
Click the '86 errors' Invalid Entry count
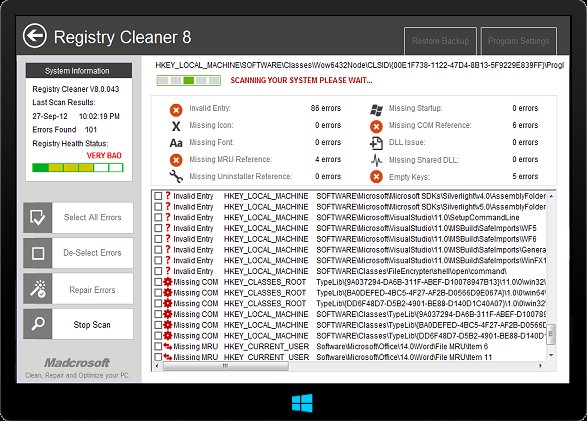(326, 108)
